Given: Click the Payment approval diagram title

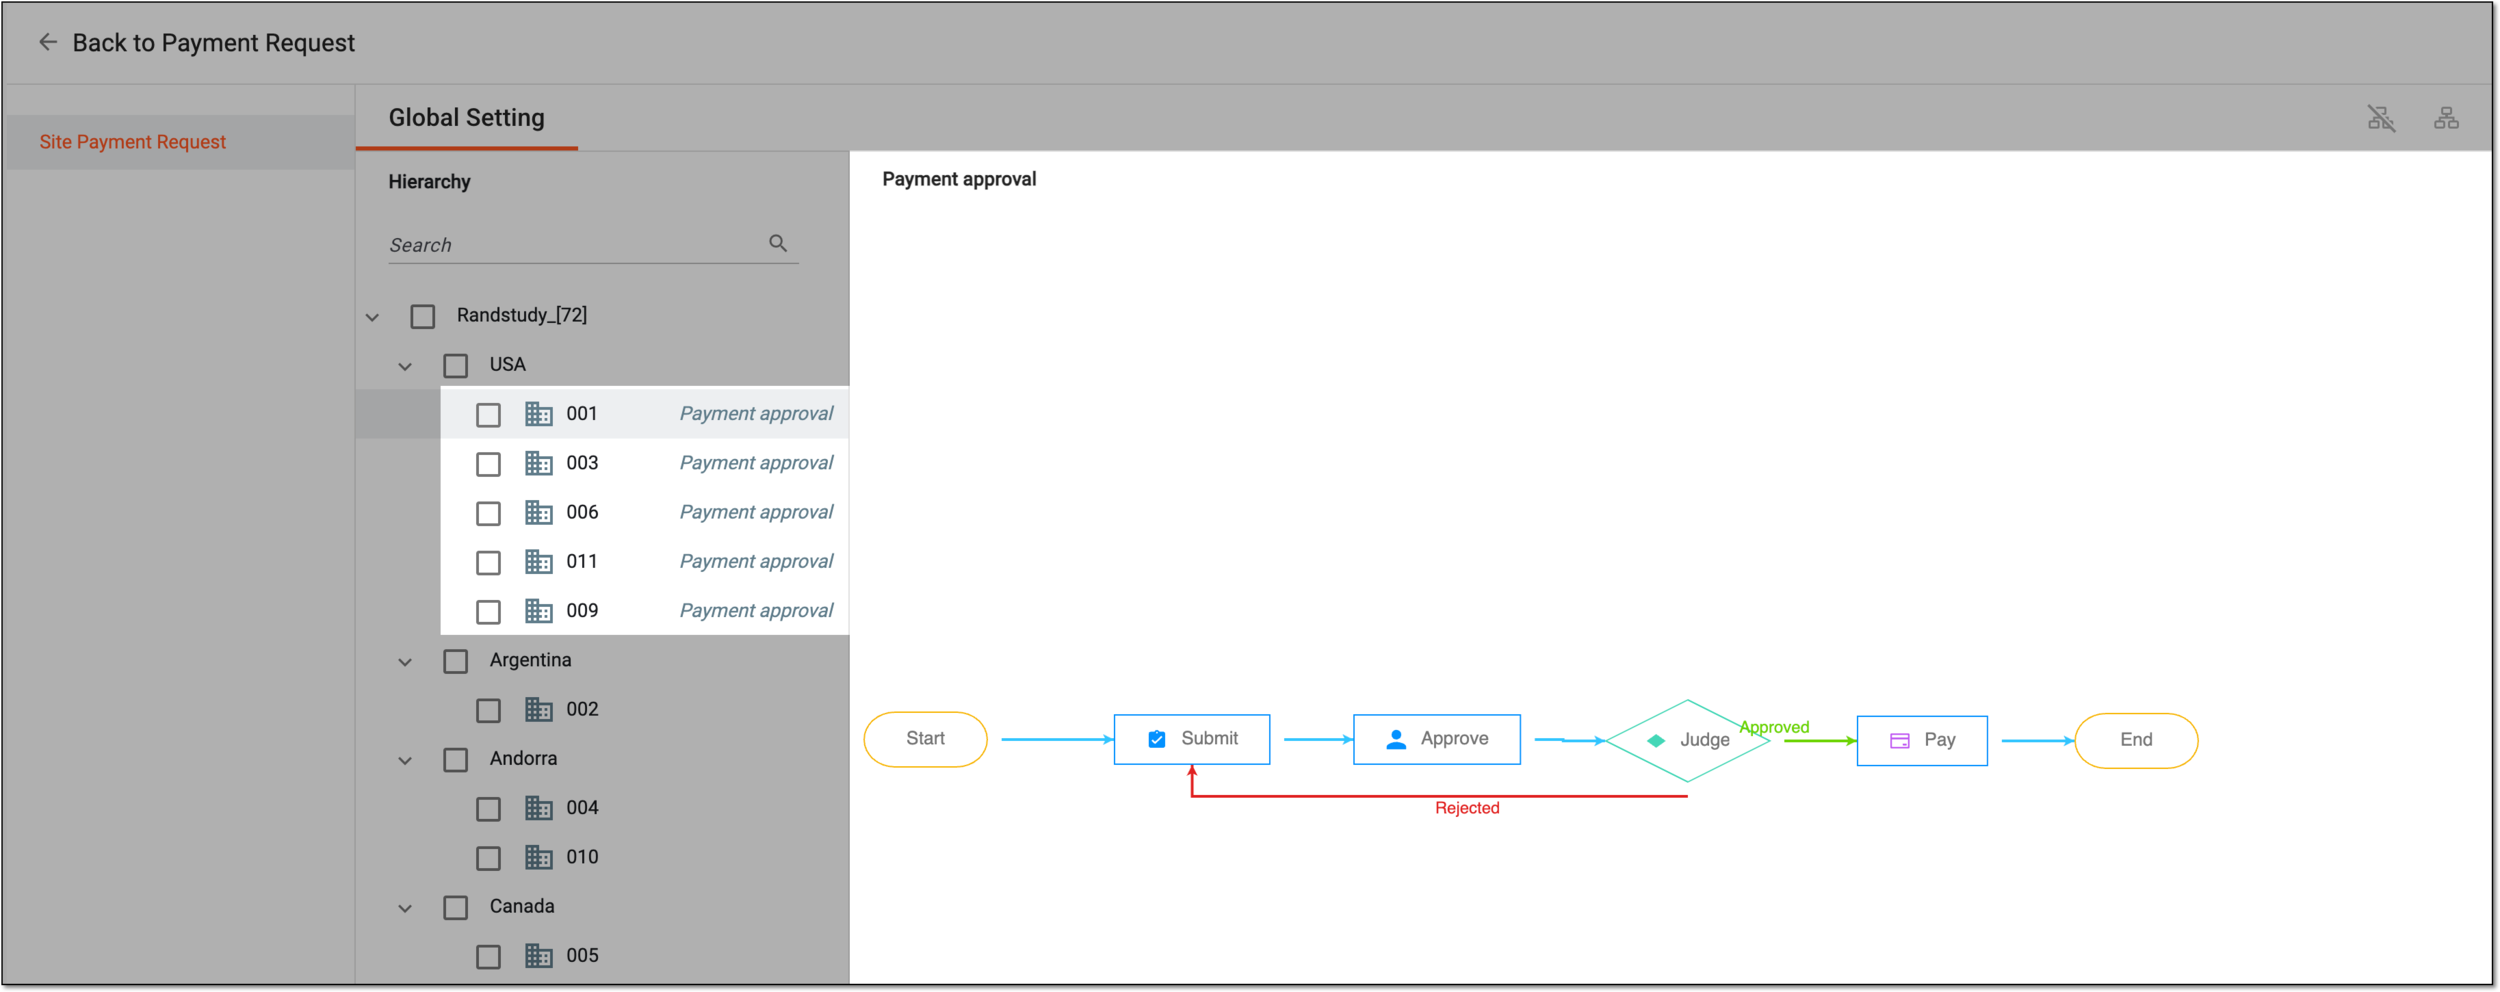Looking at the screenshot, I should pyautogui.click(x=959, y=180).
